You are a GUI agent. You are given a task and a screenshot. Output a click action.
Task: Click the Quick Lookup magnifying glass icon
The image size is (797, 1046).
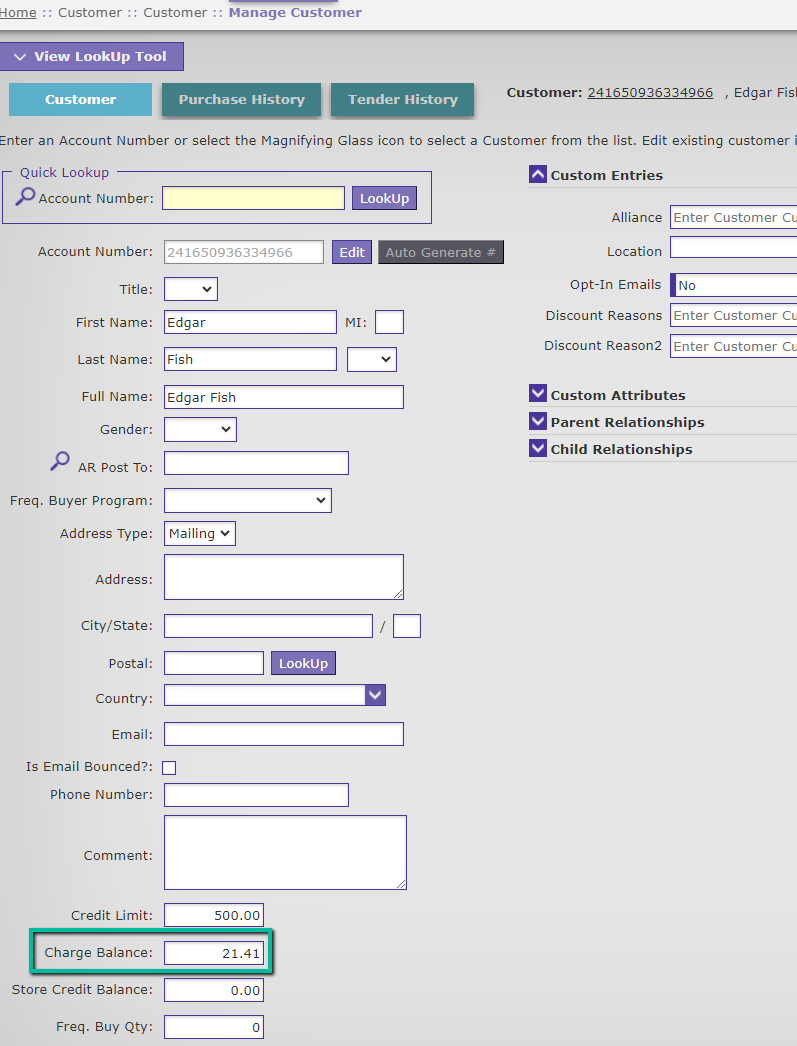pos(25,197)
